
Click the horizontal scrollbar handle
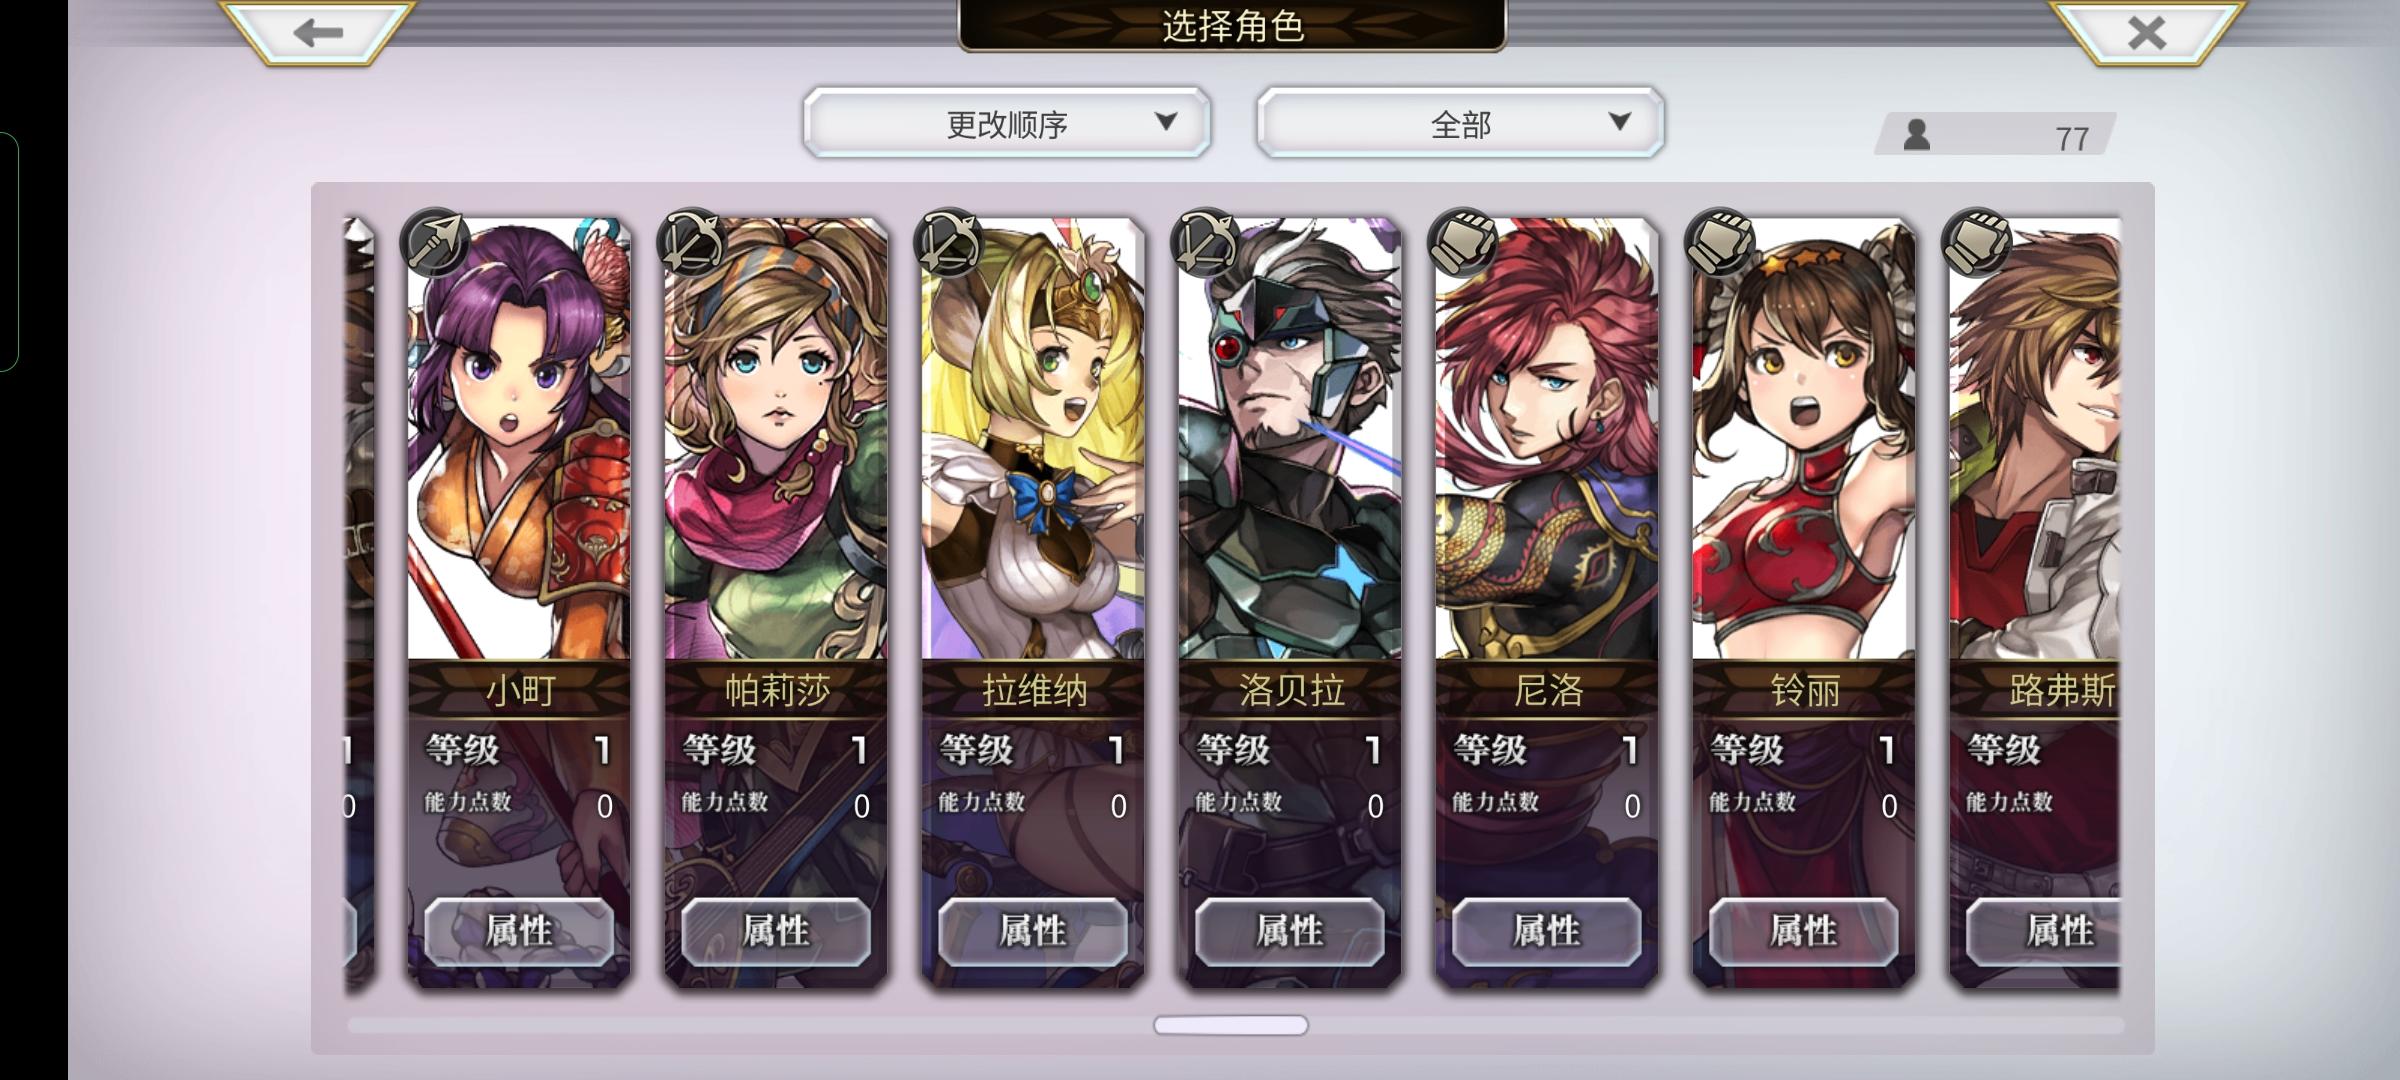coord(1231,1025)
